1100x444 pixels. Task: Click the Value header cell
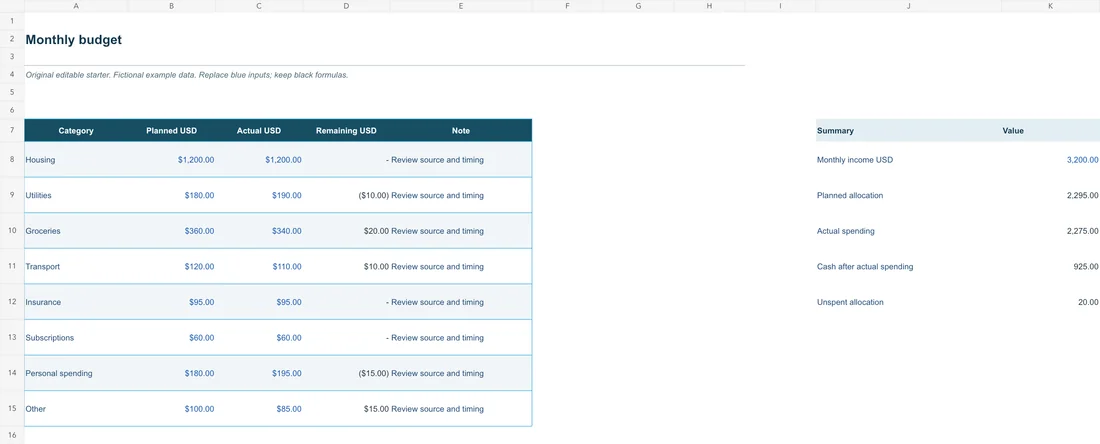[x=1050, y=130]
